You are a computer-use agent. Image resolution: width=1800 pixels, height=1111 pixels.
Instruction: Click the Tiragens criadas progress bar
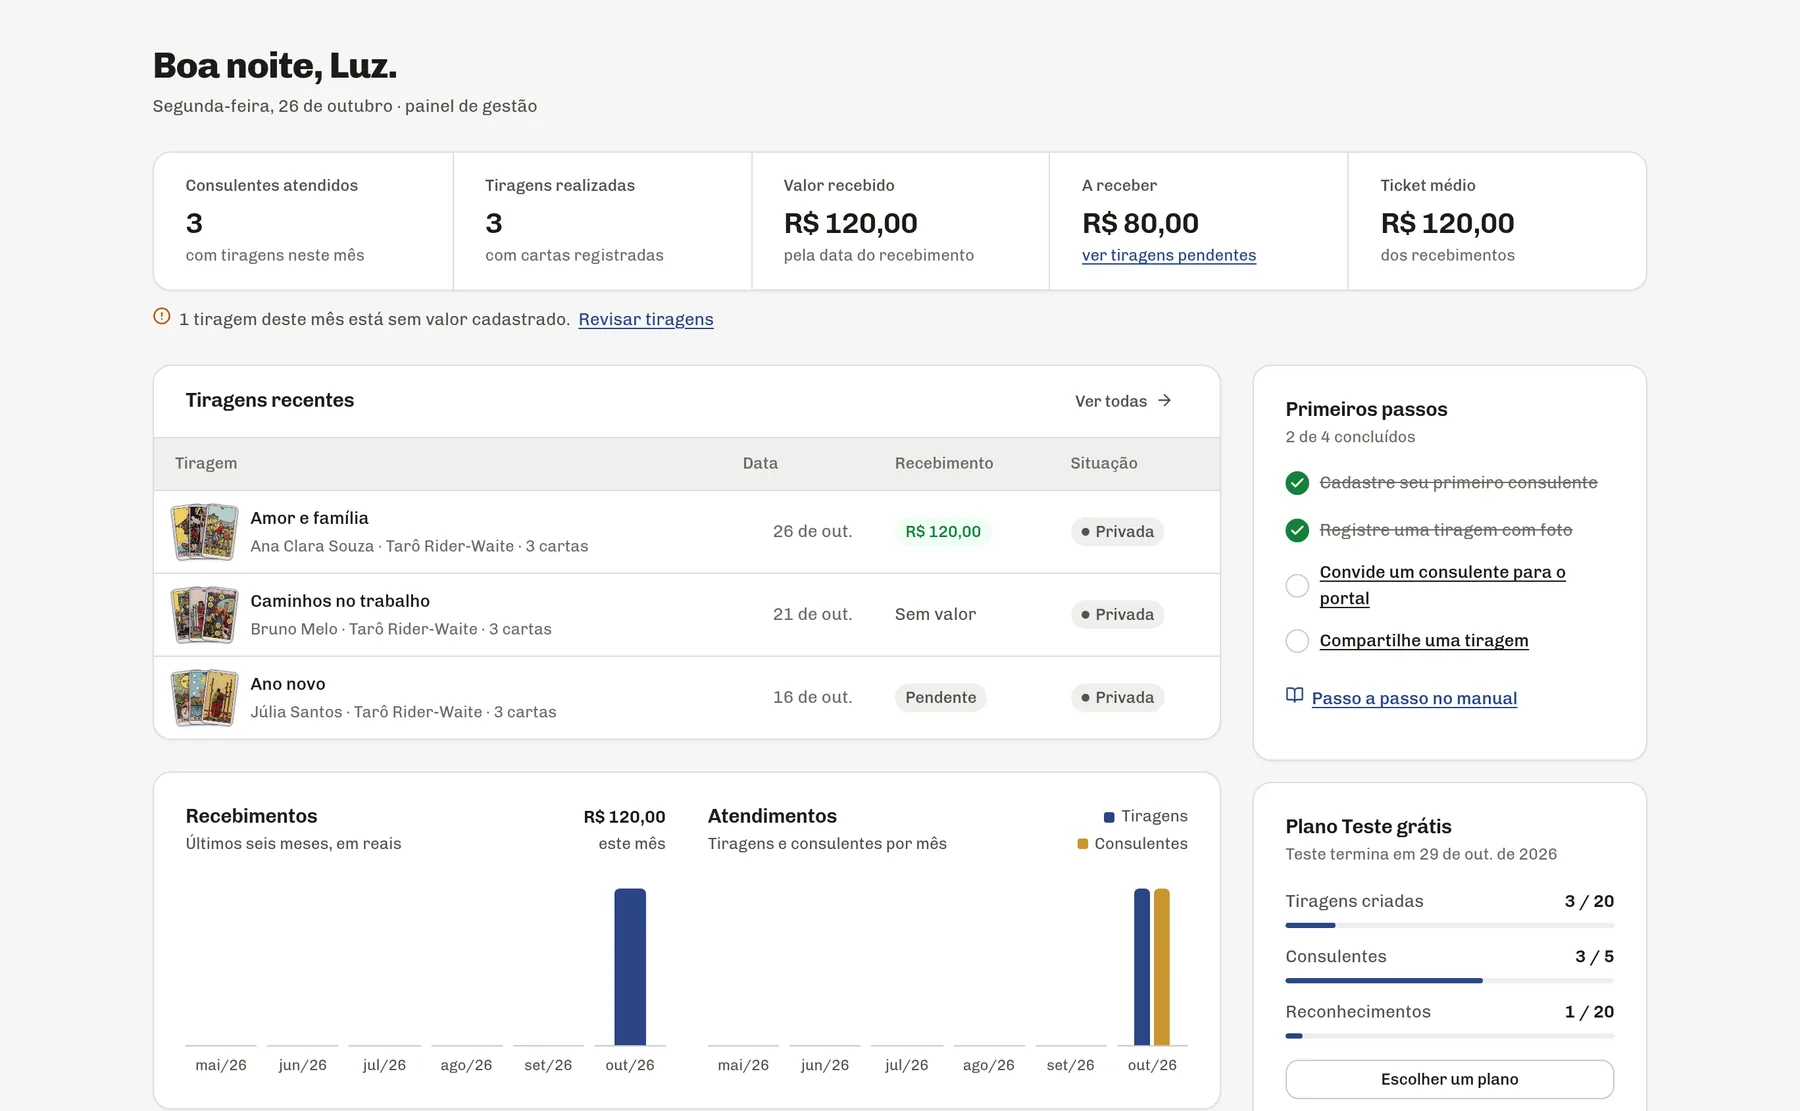pyautogui.click(x=1449, y=925)
